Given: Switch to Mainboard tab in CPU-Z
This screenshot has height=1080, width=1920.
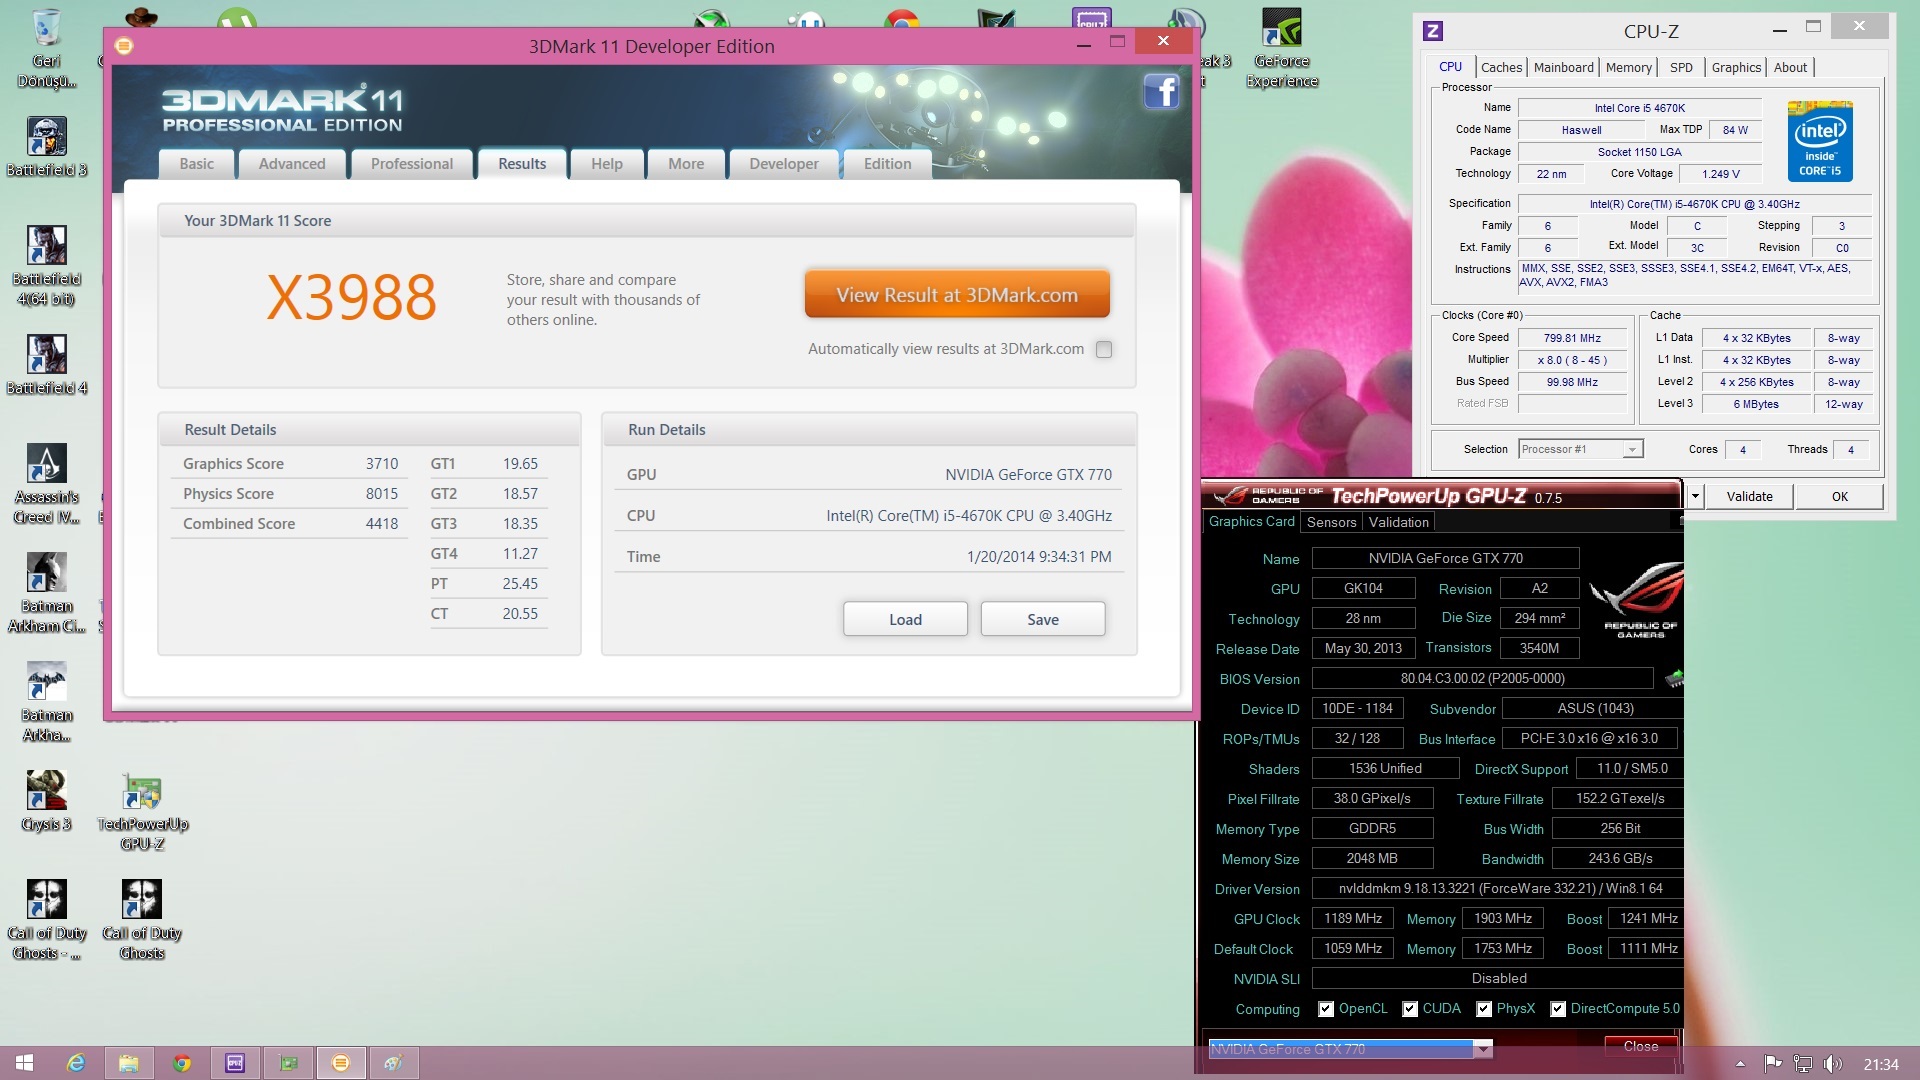Looking at the screenshot, I should pos(1564,67).
